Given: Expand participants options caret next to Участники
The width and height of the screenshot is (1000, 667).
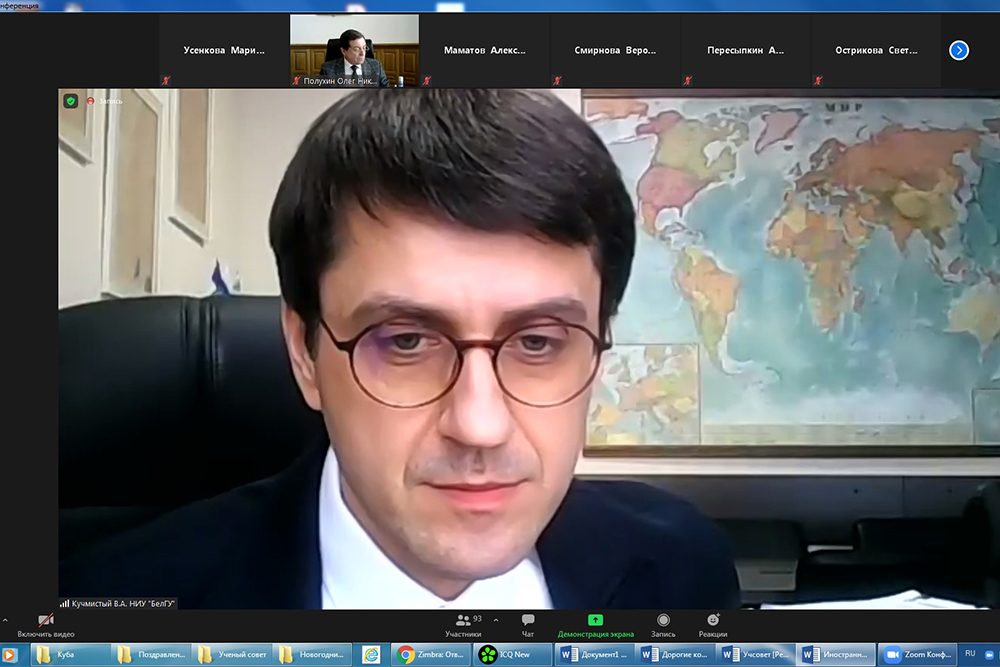Looking at the screenshot, I should pyautogui.click(x=496, y=620).
